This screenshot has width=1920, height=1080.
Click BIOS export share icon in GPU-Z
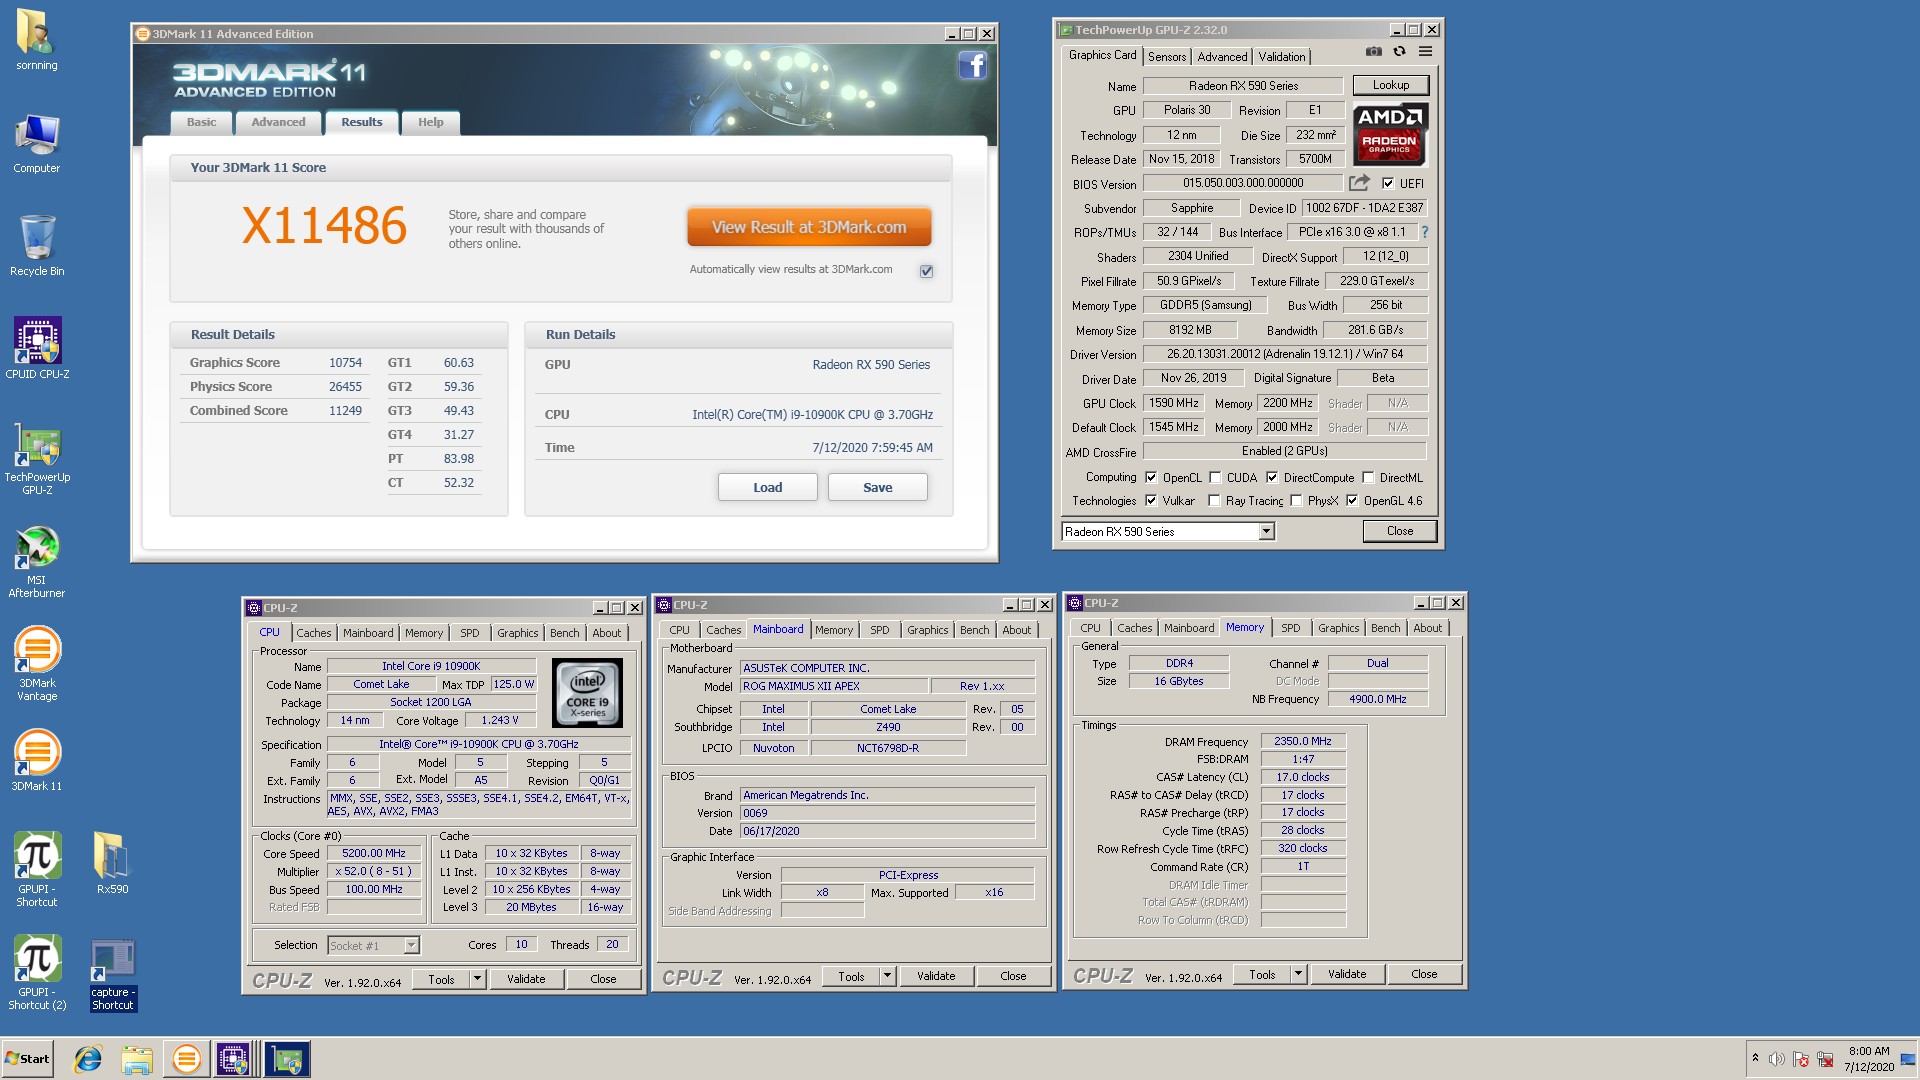pos(1359,183)
